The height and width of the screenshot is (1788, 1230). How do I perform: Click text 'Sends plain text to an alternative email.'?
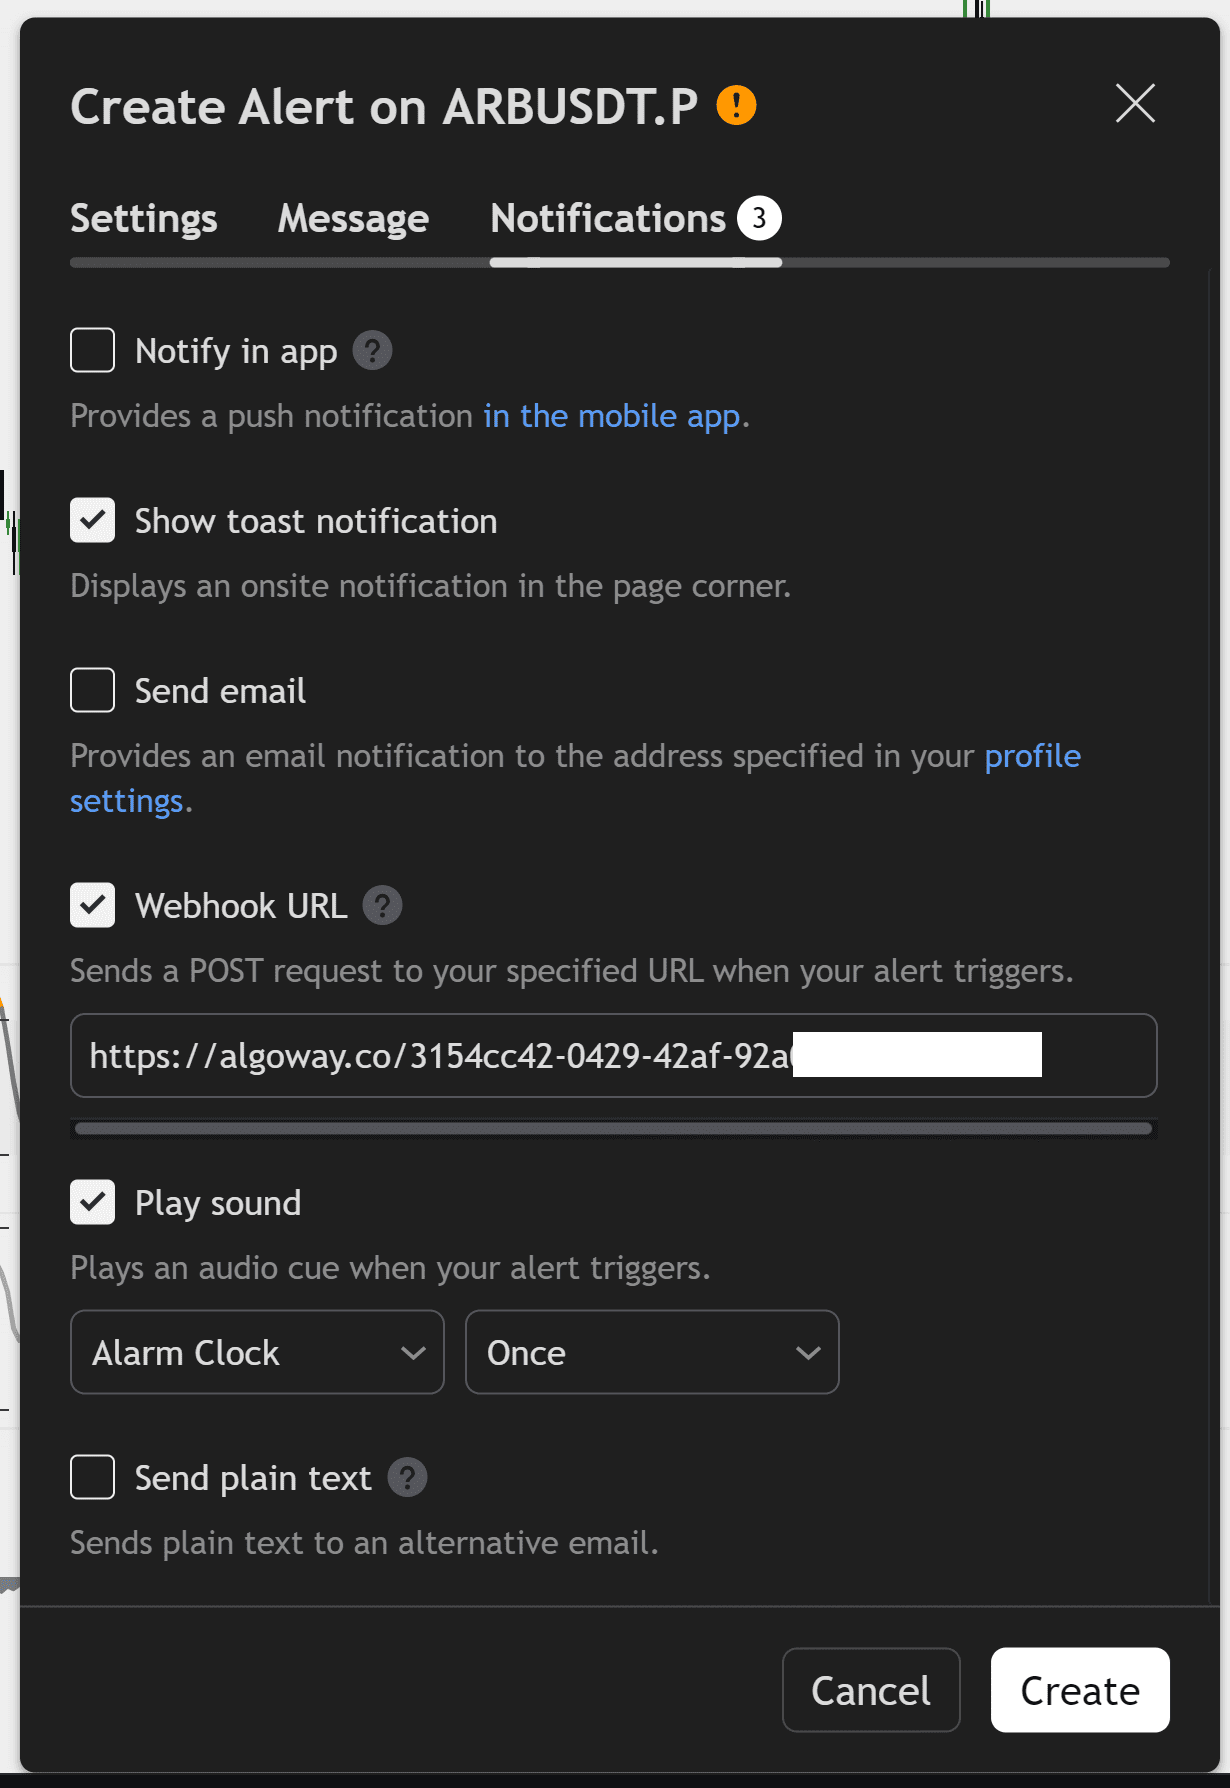tap(364, 1543)
